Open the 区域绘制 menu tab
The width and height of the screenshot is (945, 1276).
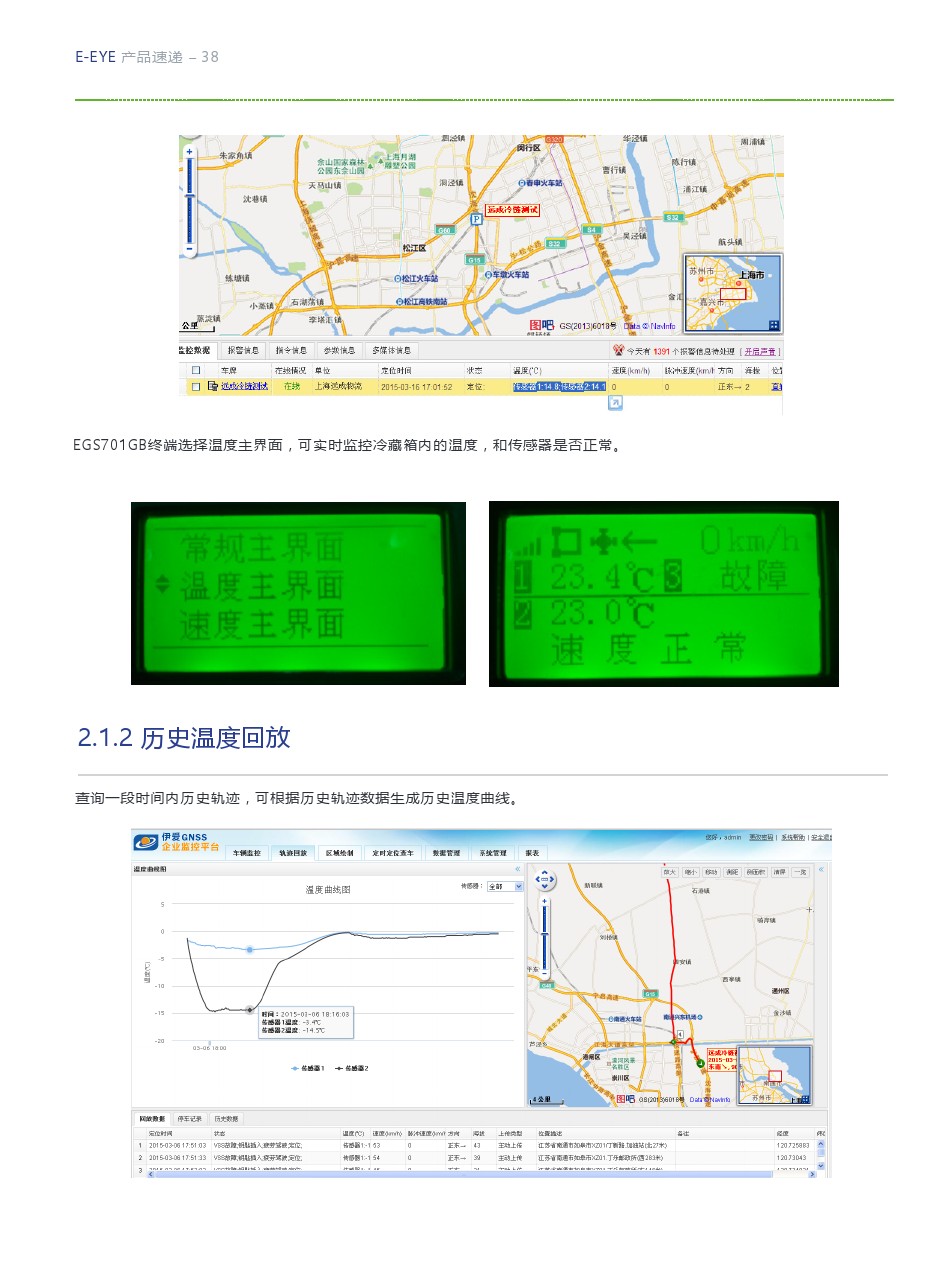click(339, 853)
